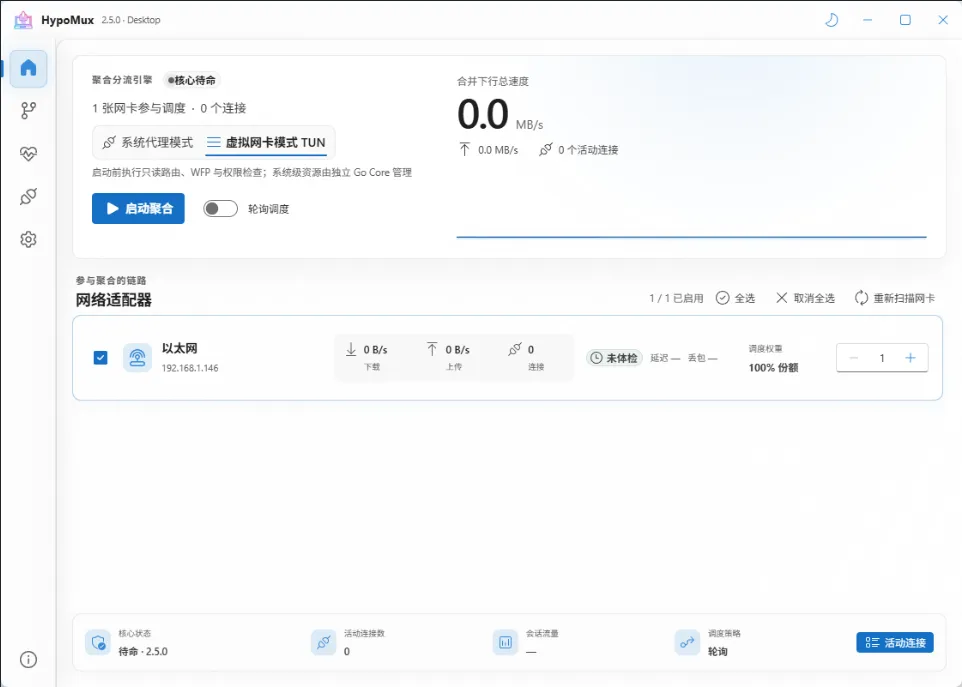The image size is (962, 687).
Task: Open the connections plug sidebar icon
Action: pyautogui.click(x=28, y=196)
